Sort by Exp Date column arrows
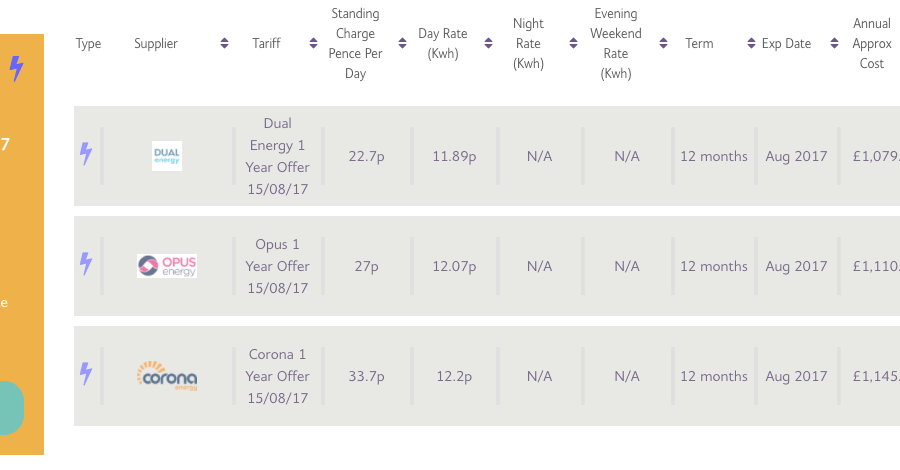The height and width of the screenshot is (470, 900). [x=835, y=43]
